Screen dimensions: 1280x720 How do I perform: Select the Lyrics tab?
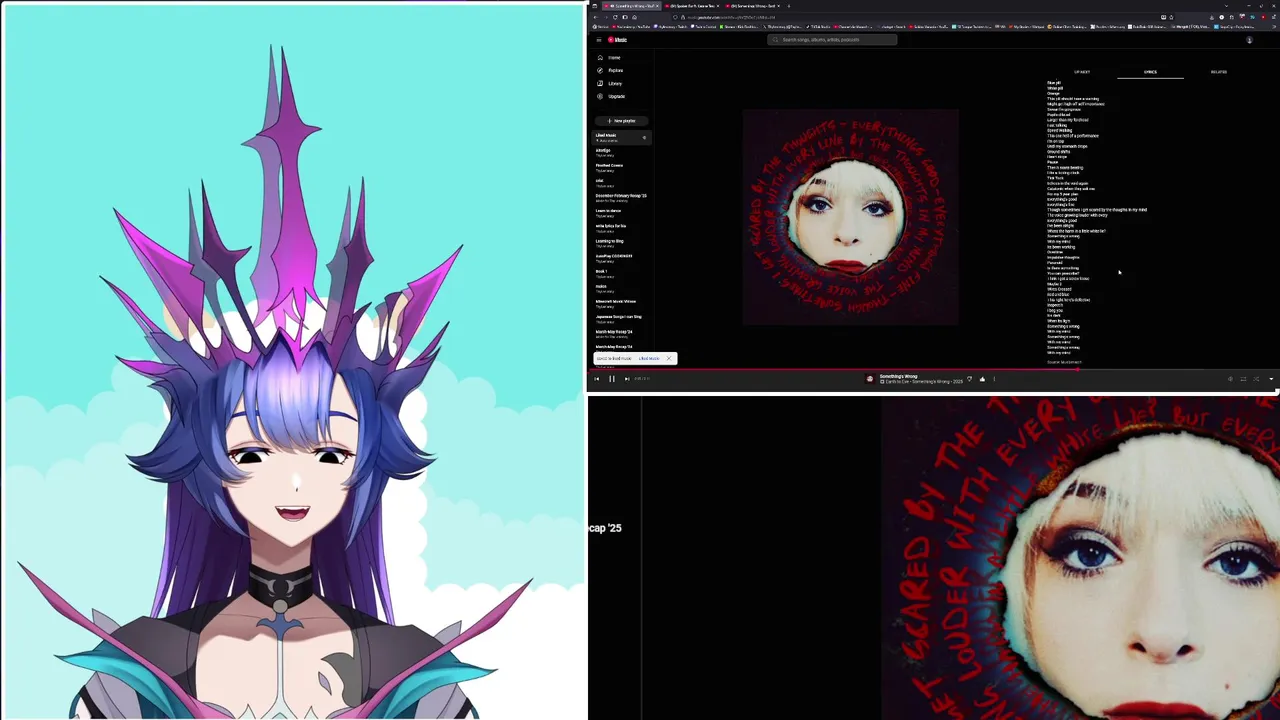[1150, 72]
